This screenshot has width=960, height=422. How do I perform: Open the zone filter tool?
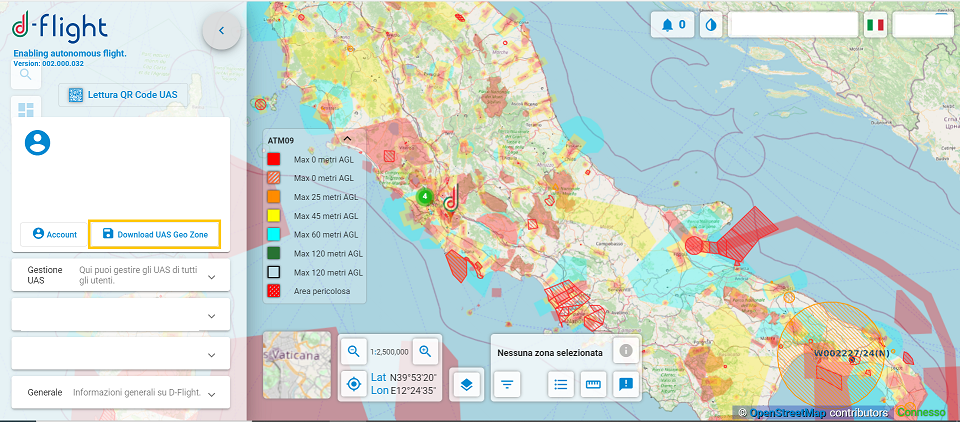tap(508, 383)
